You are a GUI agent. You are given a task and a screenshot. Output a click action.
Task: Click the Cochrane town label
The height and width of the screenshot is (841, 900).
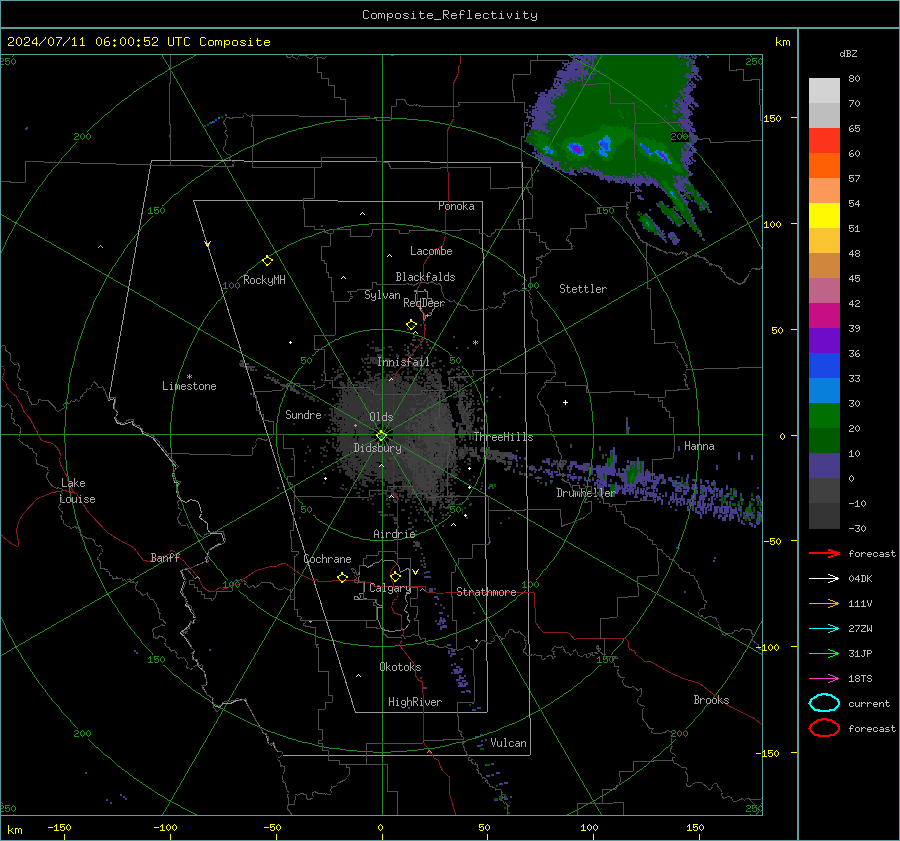(327, 559)
